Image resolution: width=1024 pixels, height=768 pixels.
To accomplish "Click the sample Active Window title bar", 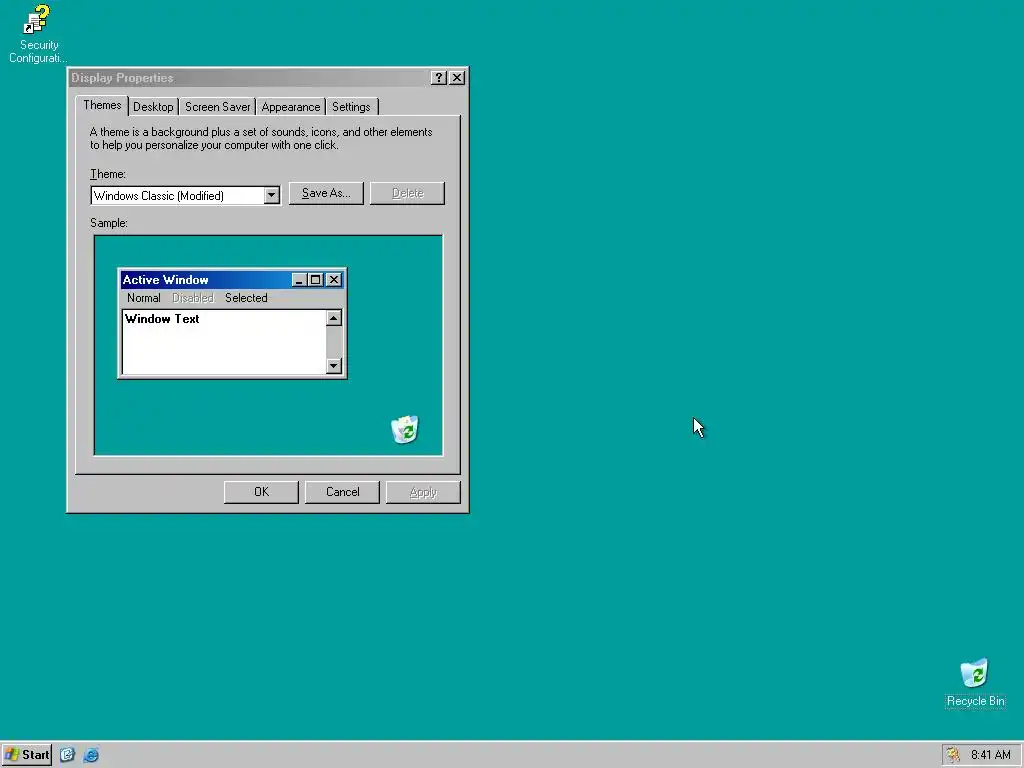I will 206,280.
